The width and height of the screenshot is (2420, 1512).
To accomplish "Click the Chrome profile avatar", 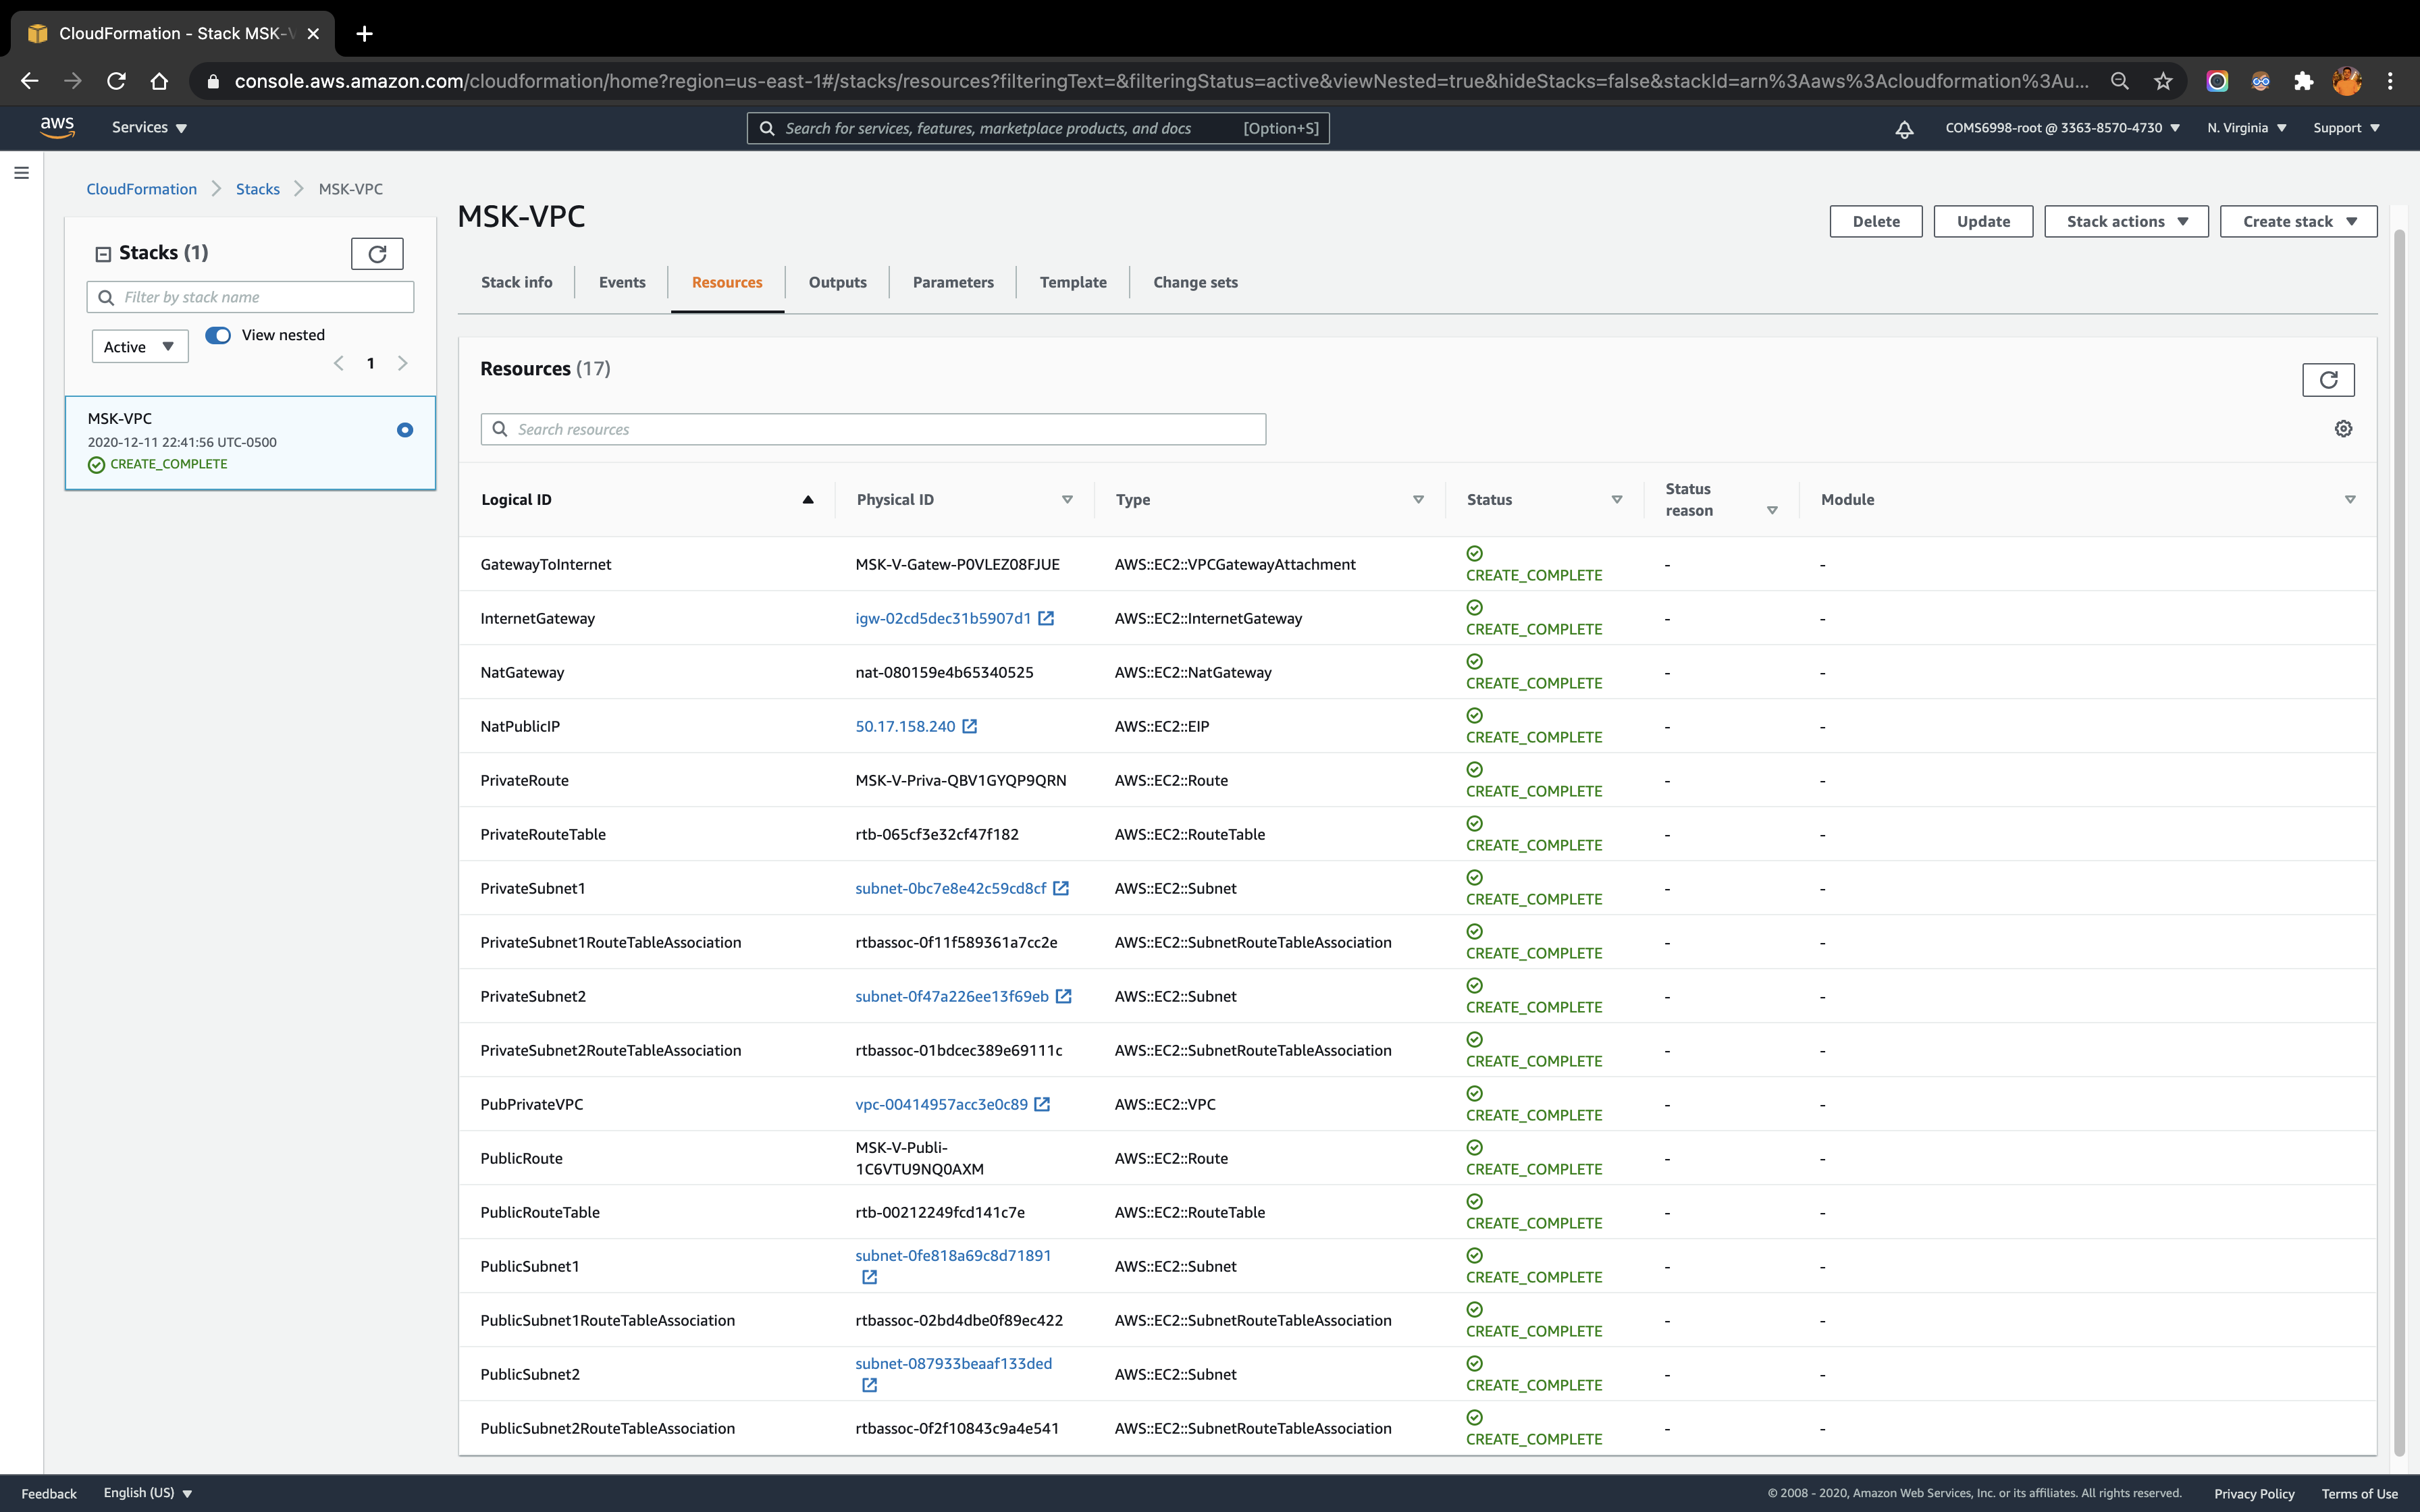I will (x=2347, y=81).
